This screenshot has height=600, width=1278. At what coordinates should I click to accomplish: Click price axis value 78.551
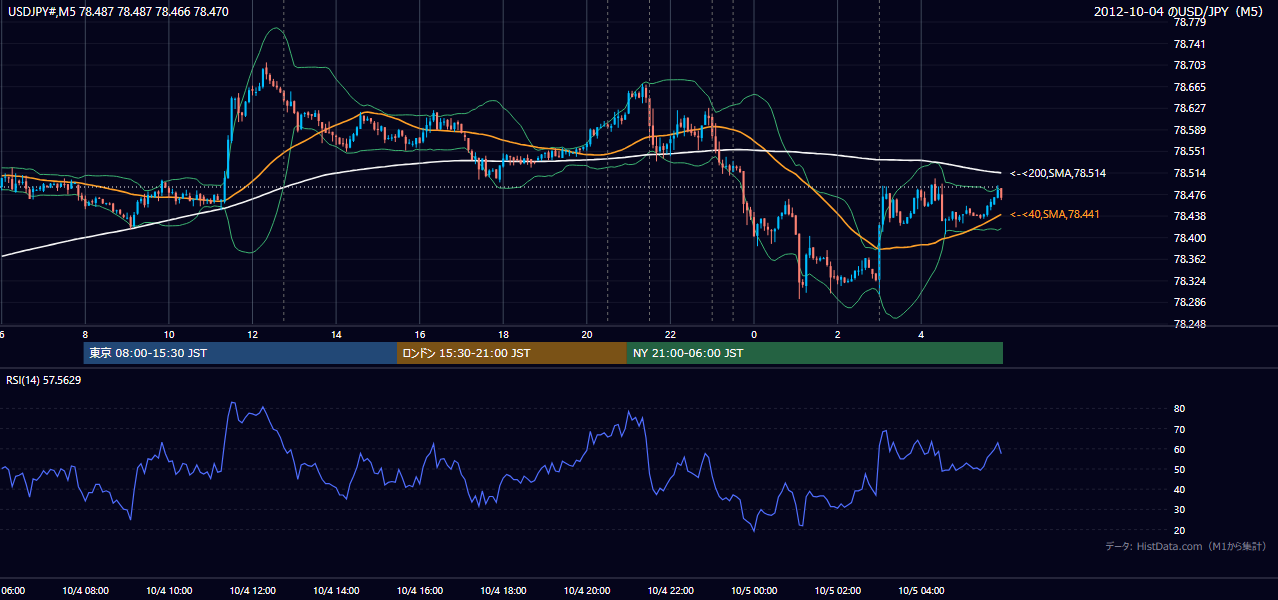(x=1190, y=152)
